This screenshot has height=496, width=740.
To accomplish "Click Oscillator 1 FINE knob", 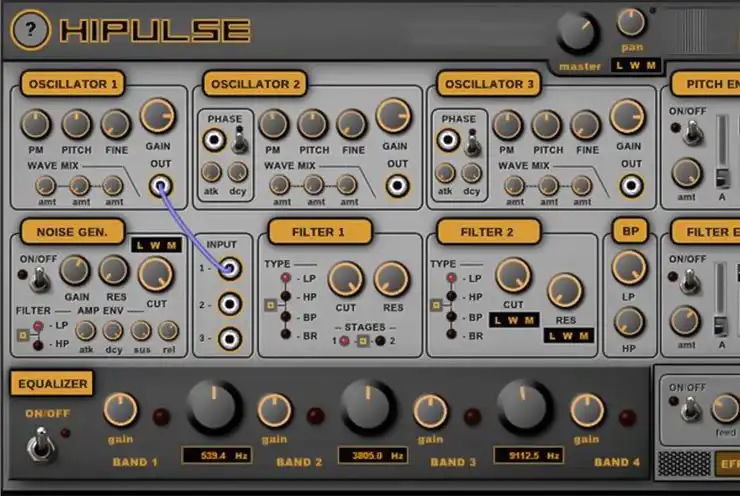I will tap(116, 125).
